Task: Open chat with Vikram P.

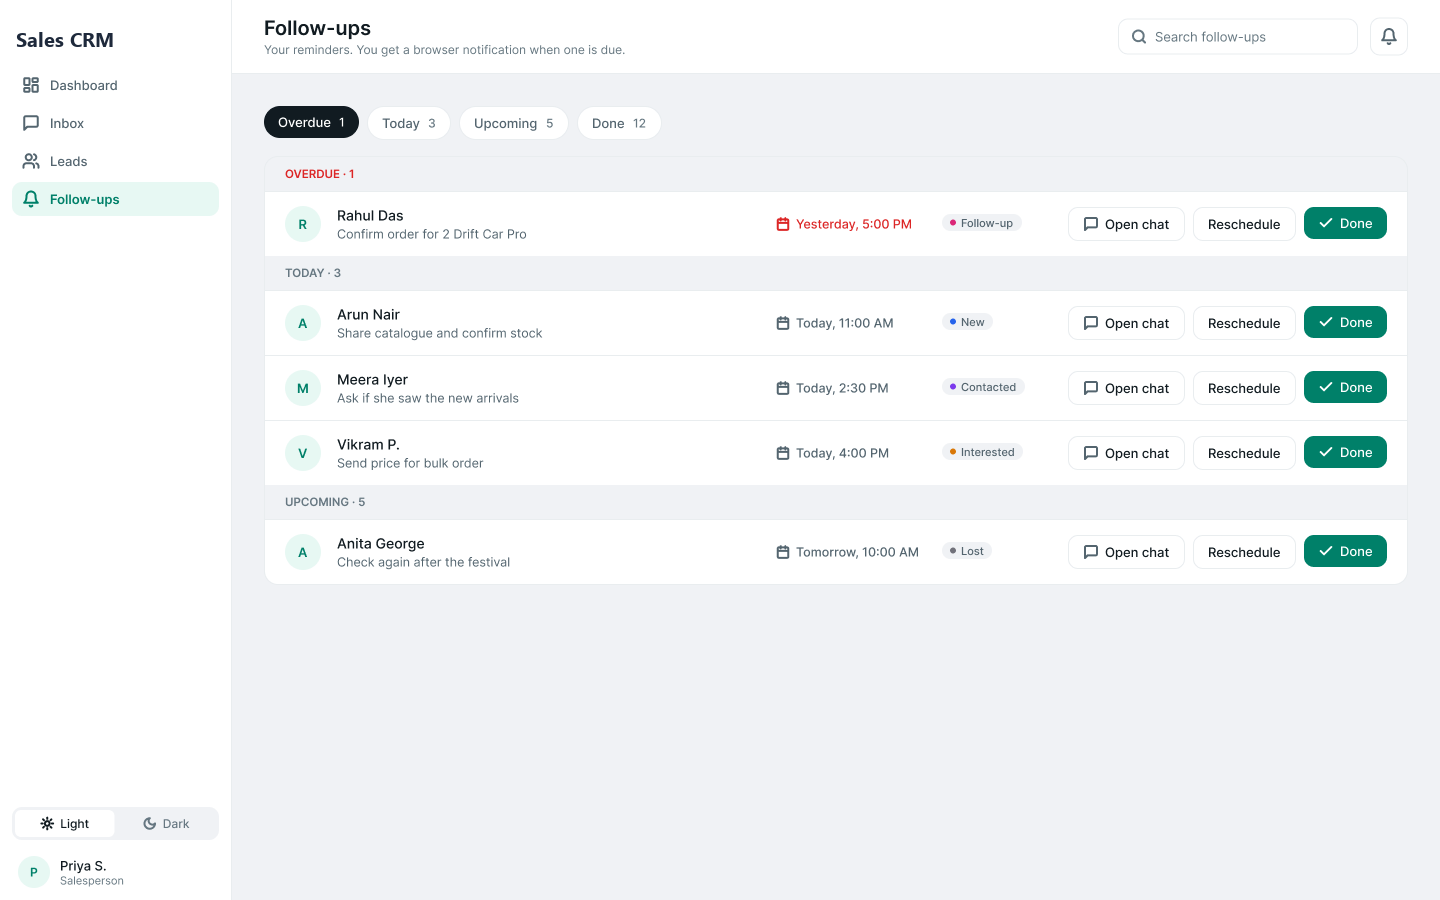Action: click(1126, 453)
